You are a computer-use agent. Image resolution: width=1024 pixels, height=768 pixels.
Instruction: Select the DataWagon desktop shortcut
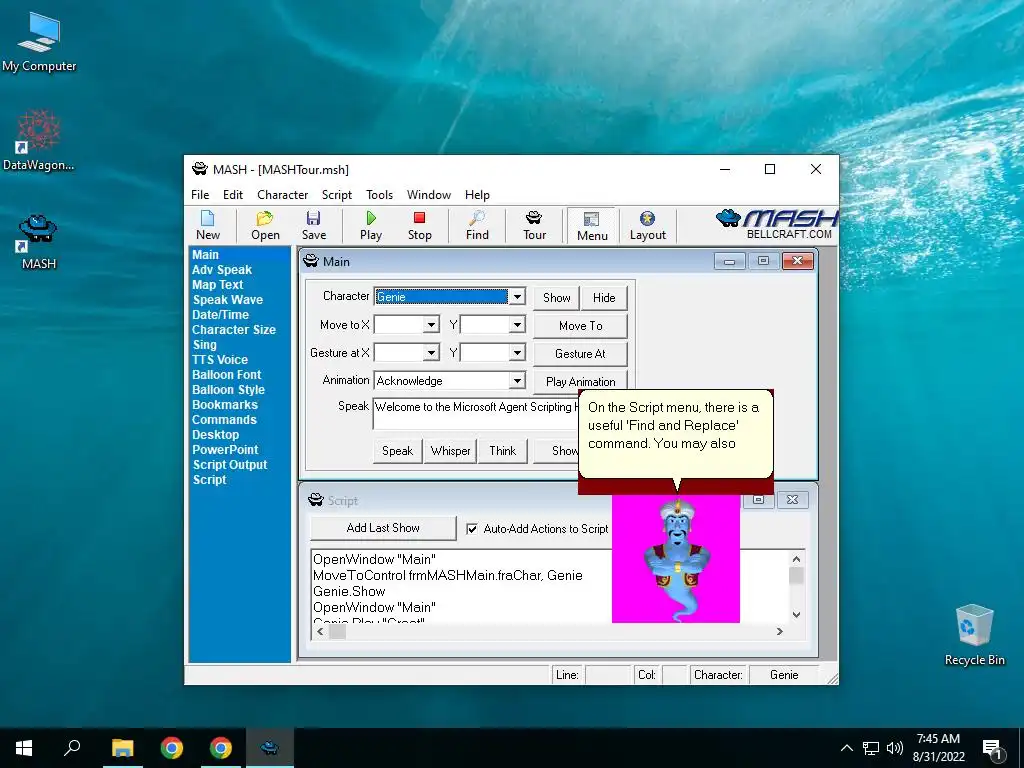pos(39,140)
